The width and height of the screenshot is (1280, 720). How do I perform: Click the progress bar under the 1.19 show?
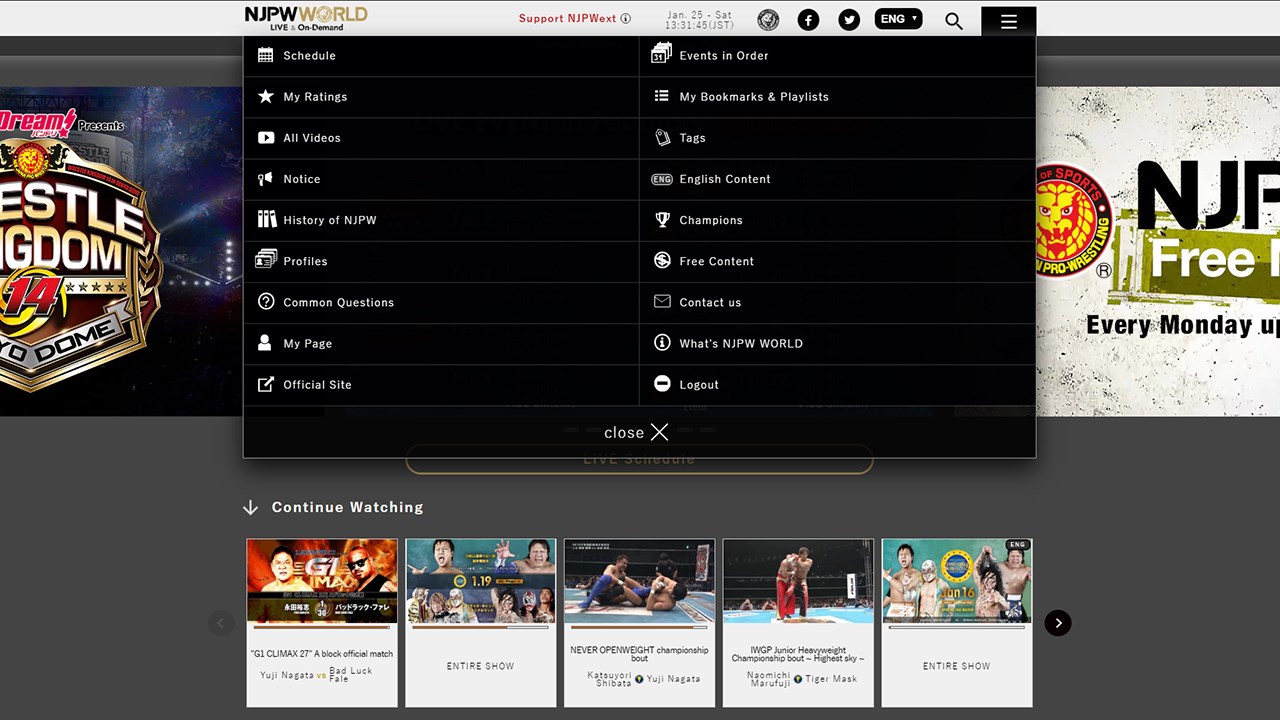click(x=481, y=627)
